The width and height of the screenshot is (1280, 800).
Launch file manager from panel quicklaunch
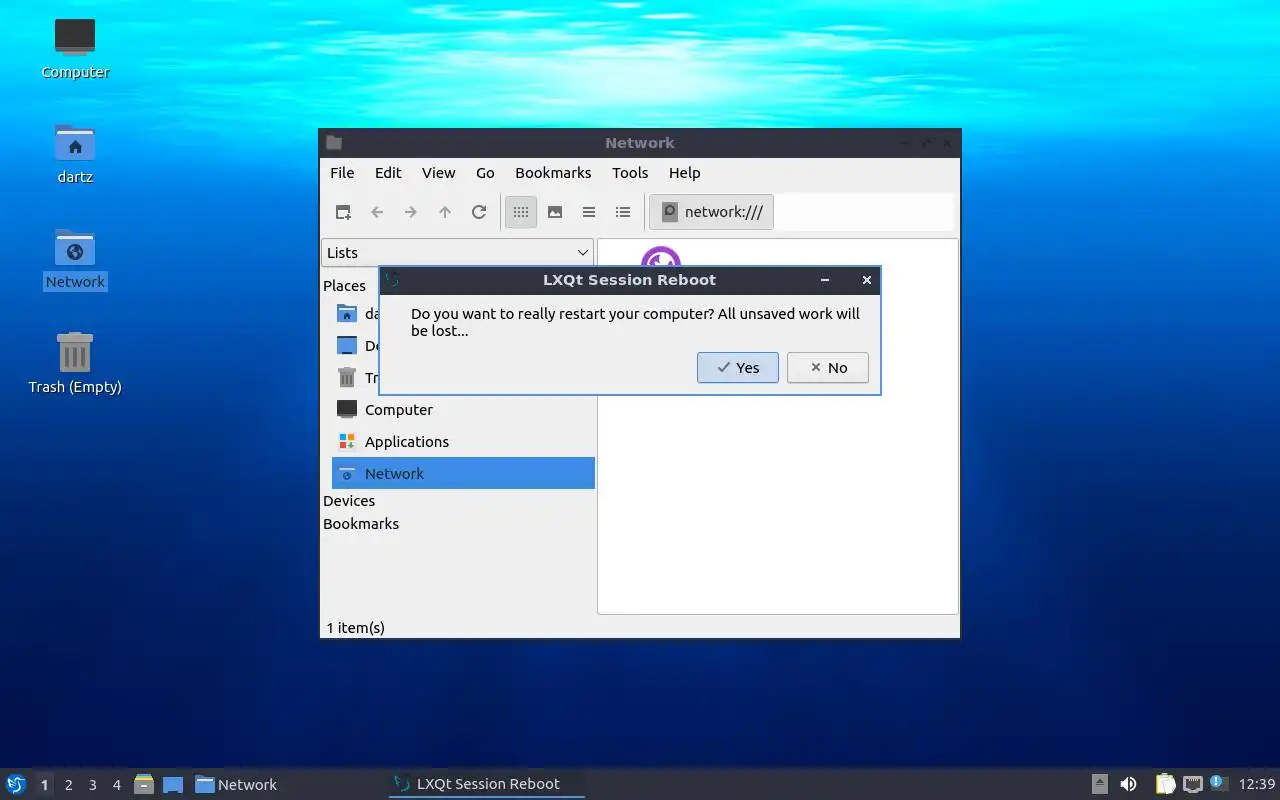coord(144,784)
